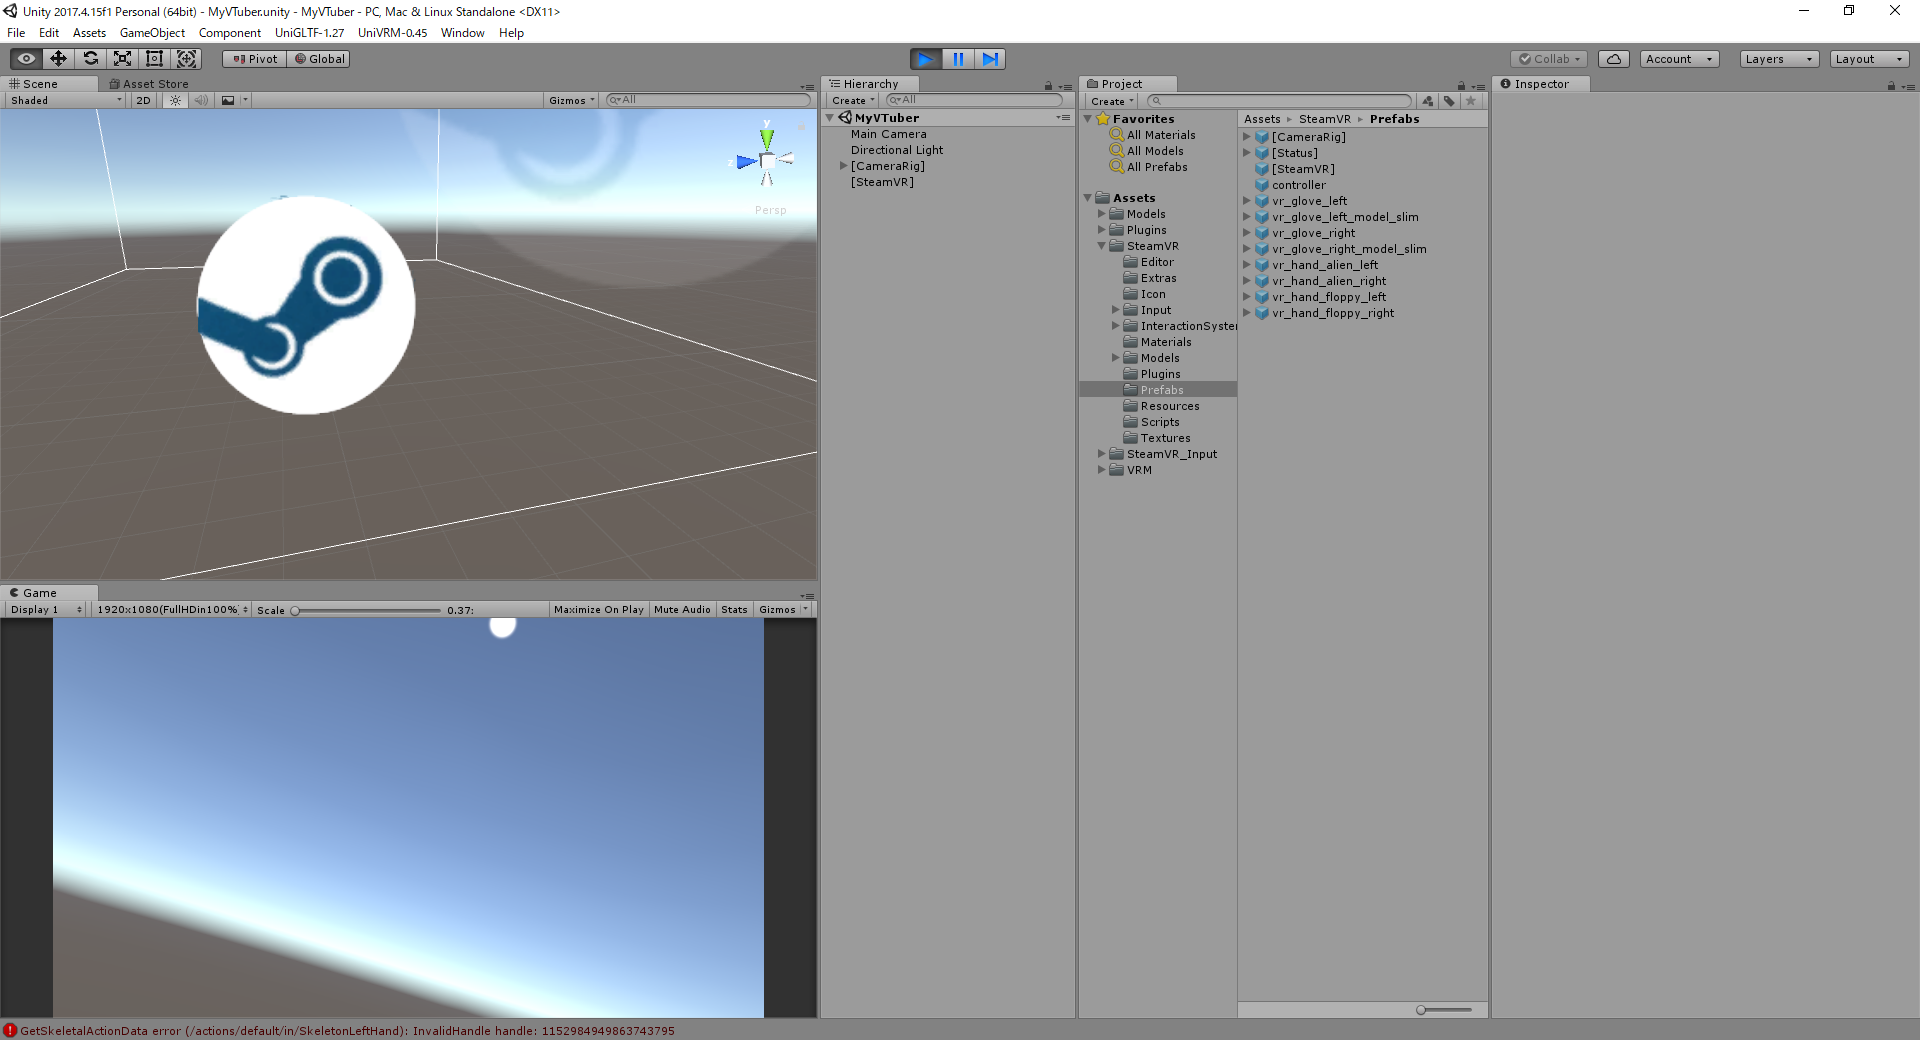1920x1040 pixels.
Task: Select the Rotate tool
Action: 90,58
